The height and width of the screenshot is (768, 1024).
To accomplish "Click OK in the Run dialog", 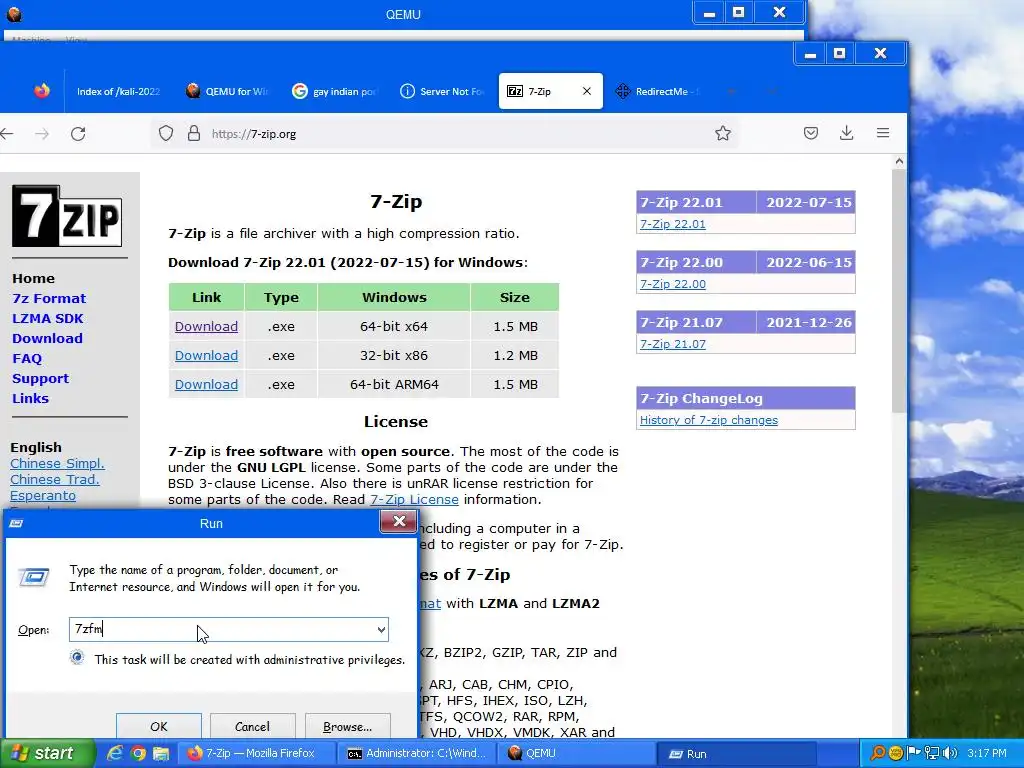I will click(x=159, y=726).
